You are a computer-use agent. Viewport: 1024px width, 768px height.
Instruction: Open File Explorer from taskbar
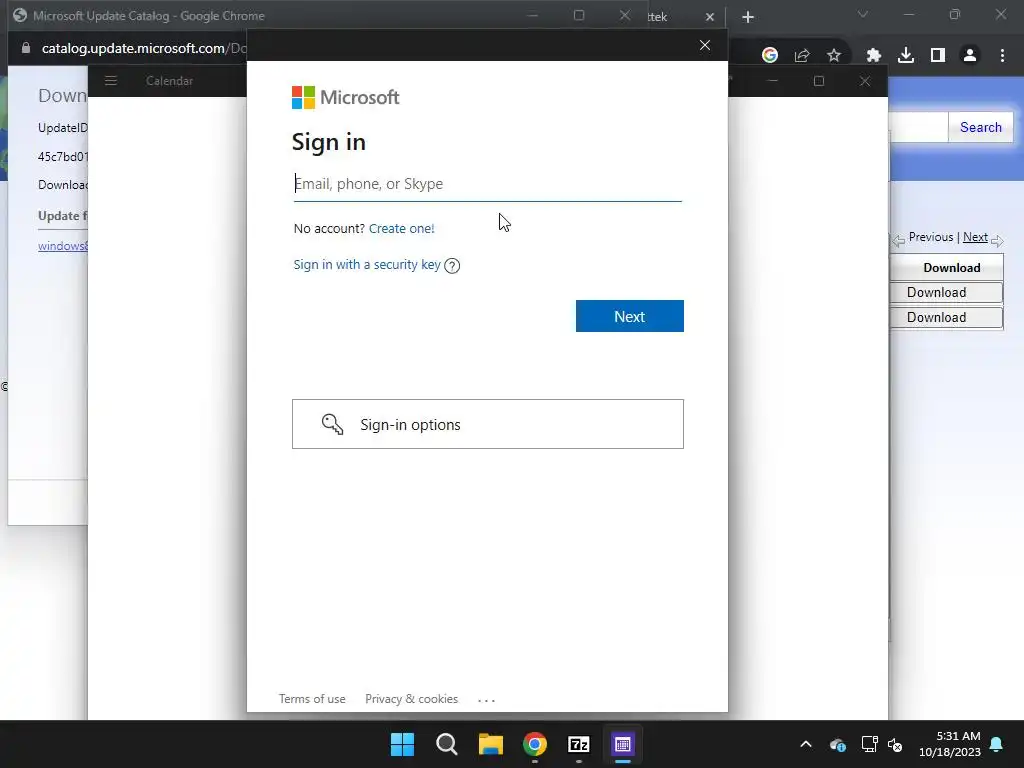(490, 744)
